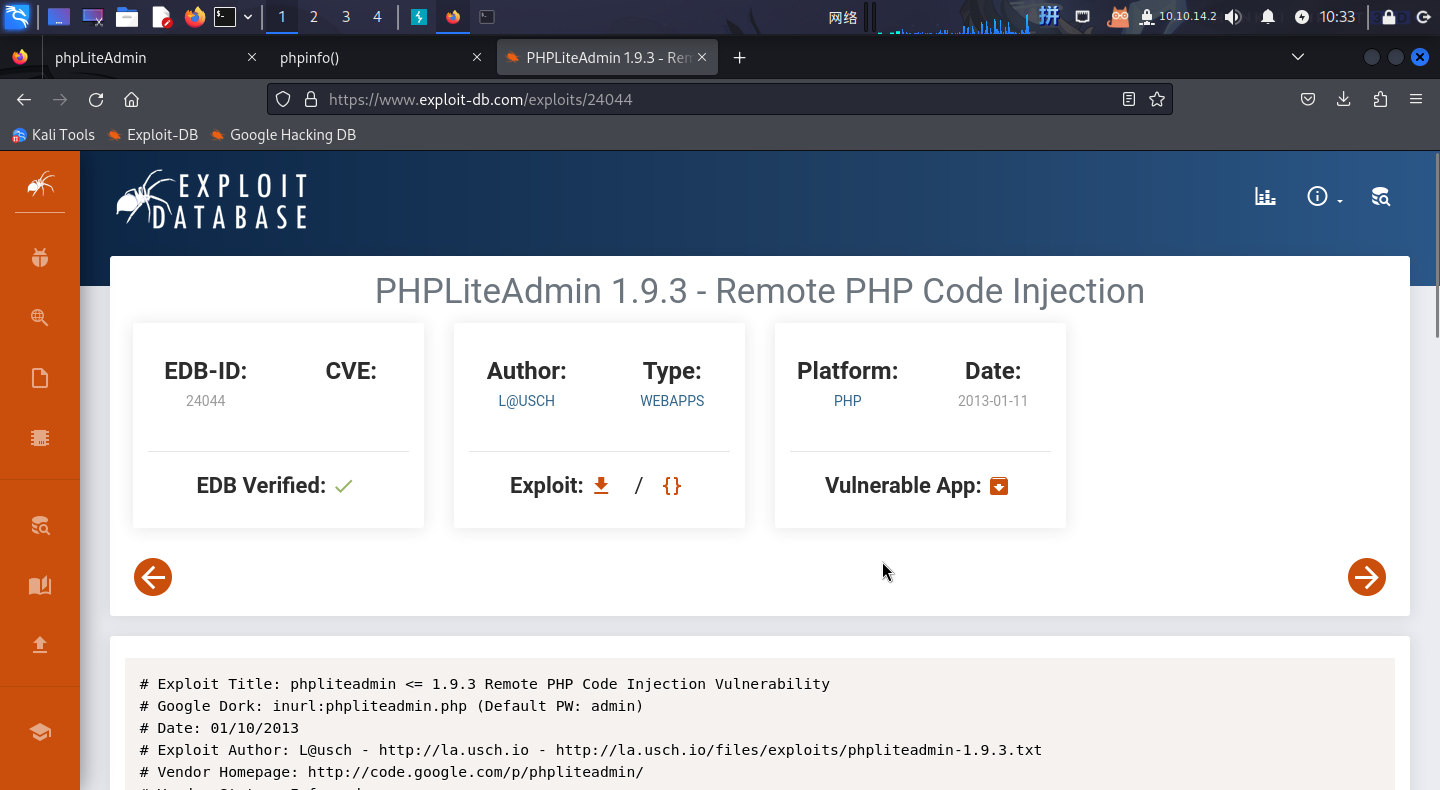The width and height of the screenshot is (1440, 790).
Task: Open the text editor launcher in the panel
Action: click(161, 17)
